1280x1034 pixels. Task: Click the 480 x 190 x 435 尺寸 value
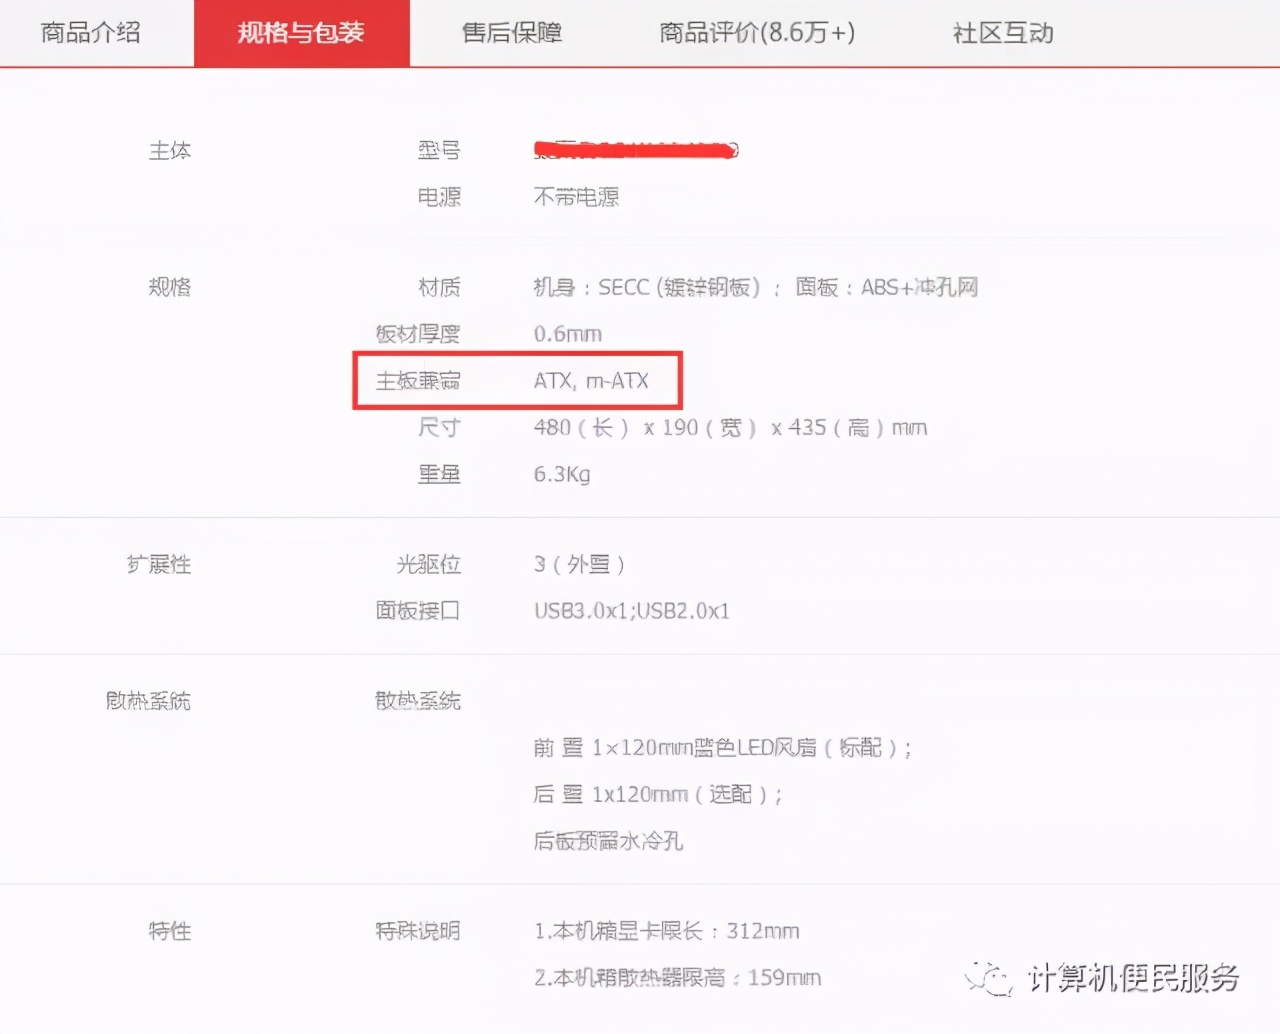730,427
